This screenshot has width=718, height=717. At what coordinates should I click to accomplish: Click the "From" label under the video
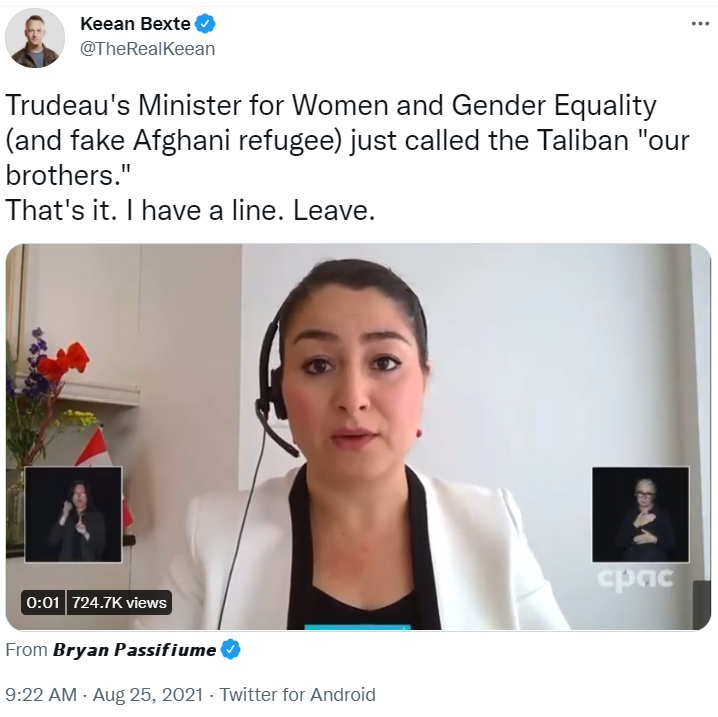click(27, 650)
